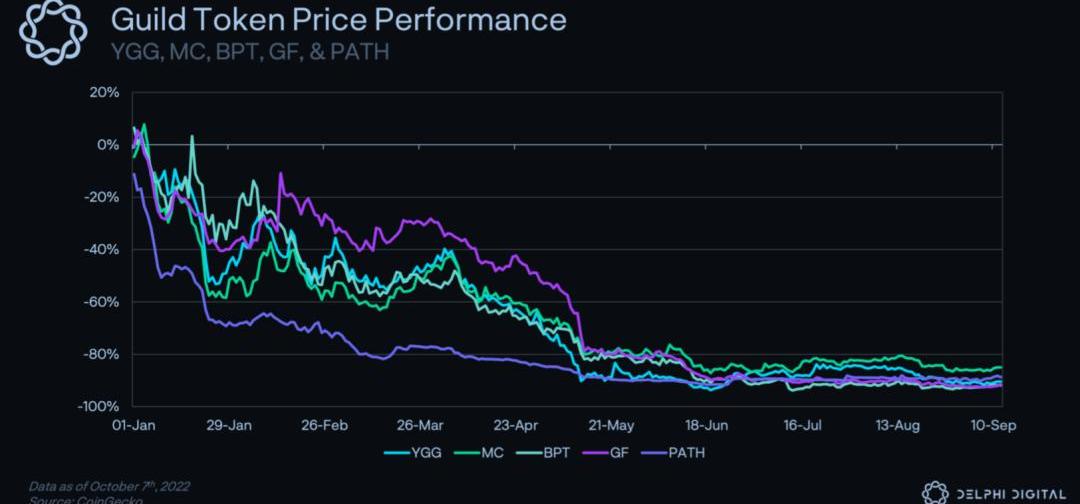
Task: Click the 16-Jul x-axis date label
Action: [802, 424]
